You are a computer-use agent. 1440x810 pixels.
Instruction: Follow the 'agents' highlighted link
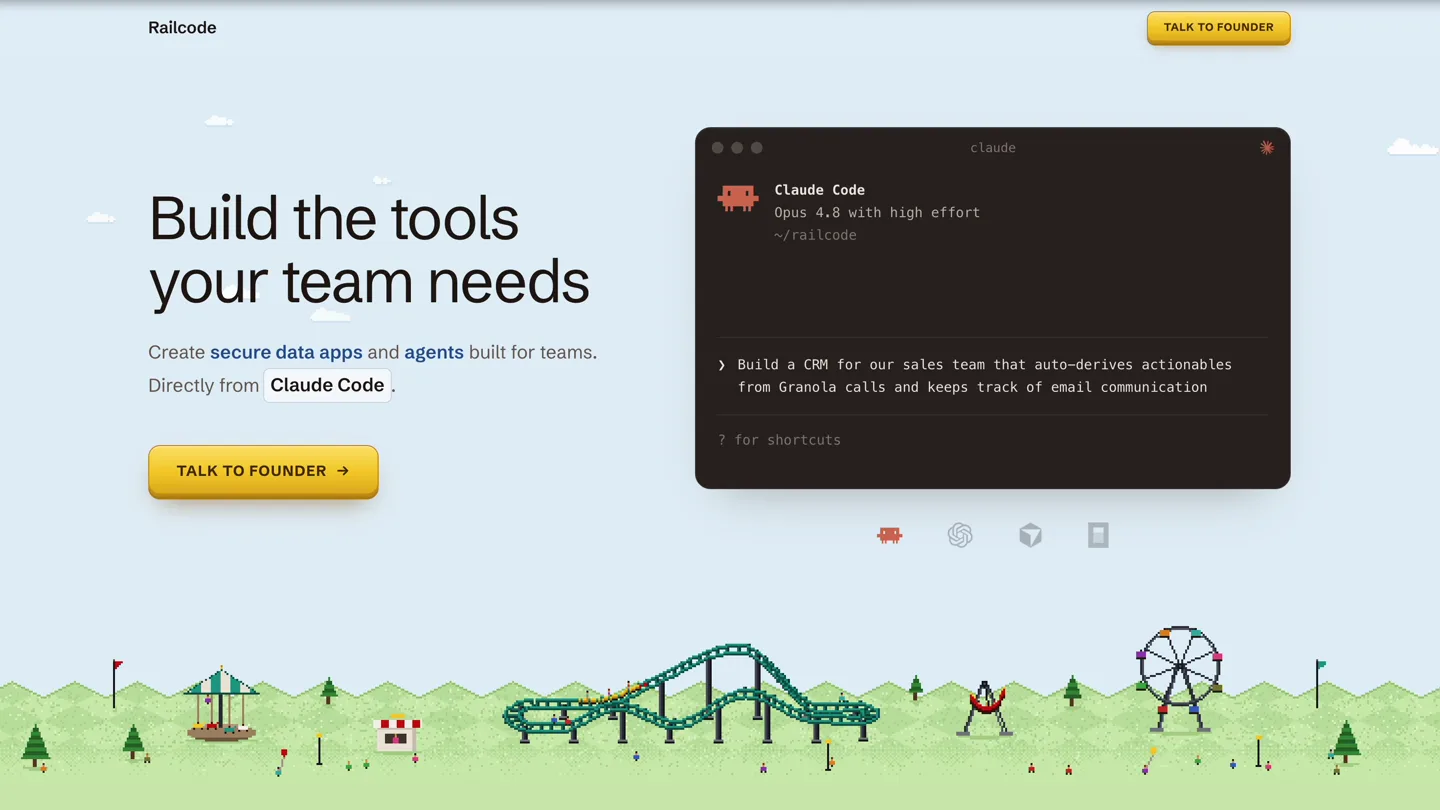[x=434, y=352]
